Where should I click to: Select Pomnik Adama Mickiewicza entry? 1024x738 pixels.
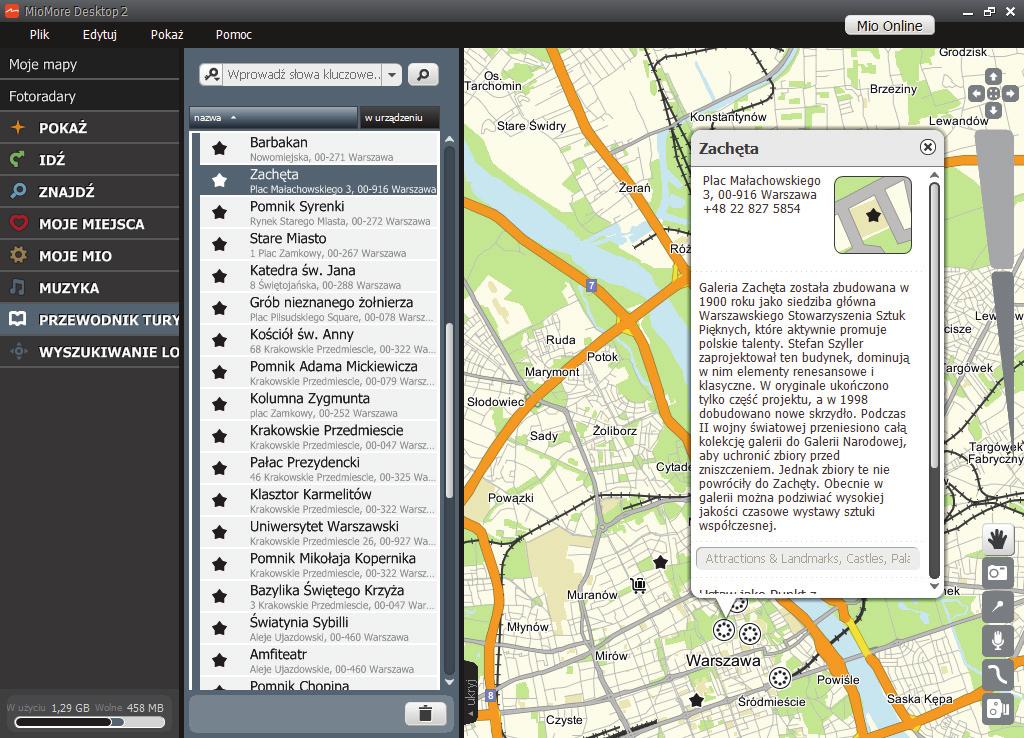[319, 372]
